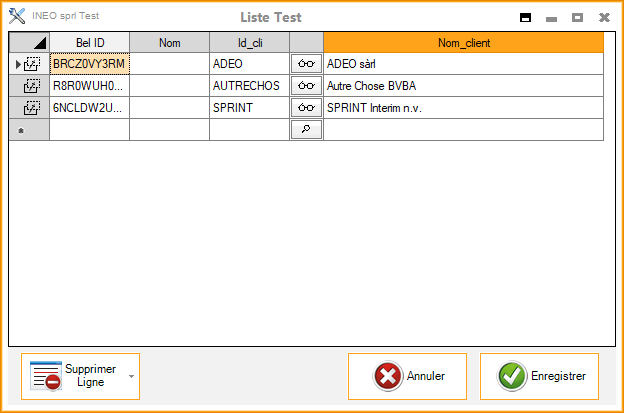624x413 pixels.
Task: Click the glasses icon in the SPRINT row
Action: (x=306, y=108)
